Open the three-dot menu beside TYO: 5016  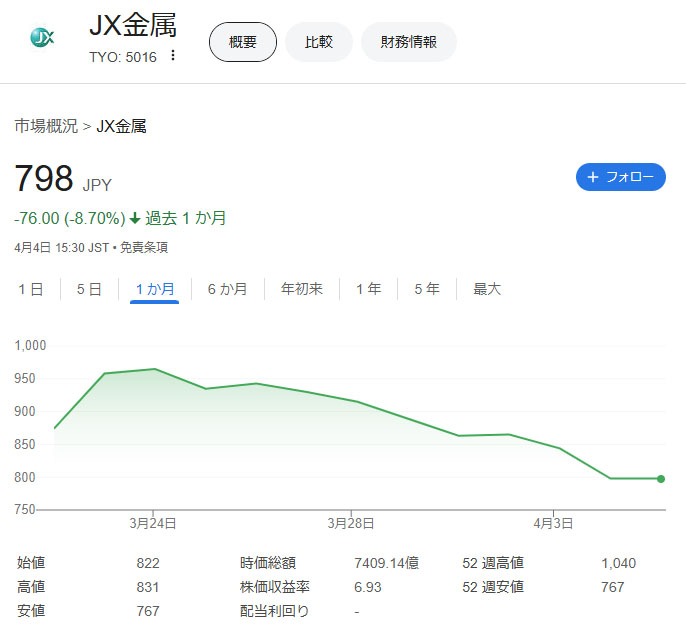point(173,56)
